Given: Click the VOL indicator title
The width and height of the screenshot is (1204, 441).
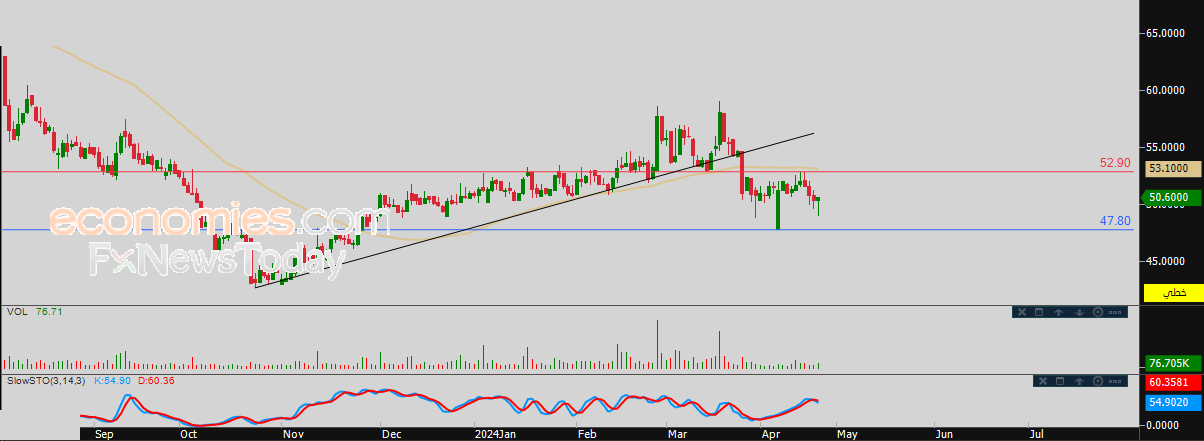Looking at the screenshot, I should pos(17,313).
